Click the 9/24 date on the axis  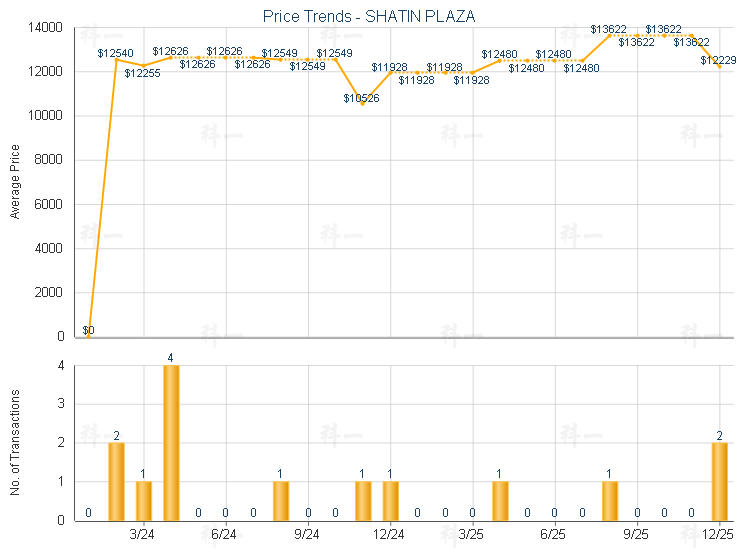(307, 535)
